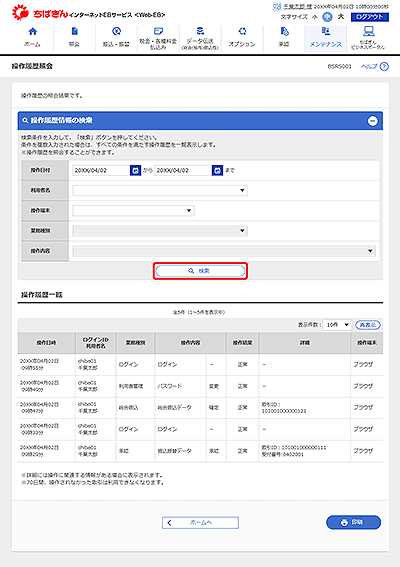400x567 pixels.
Task: Click the 検索 search button
Action: tap(200, 271)
